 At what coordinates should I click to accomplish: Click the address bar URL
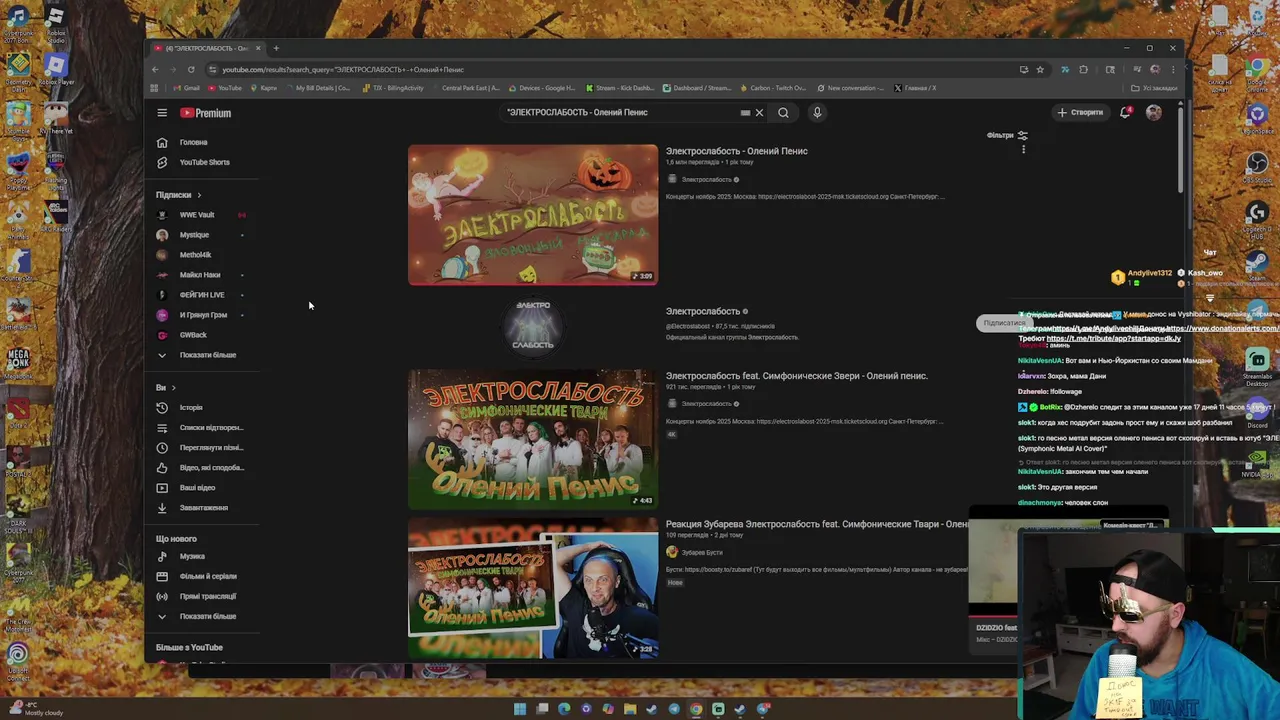[343, 70]
